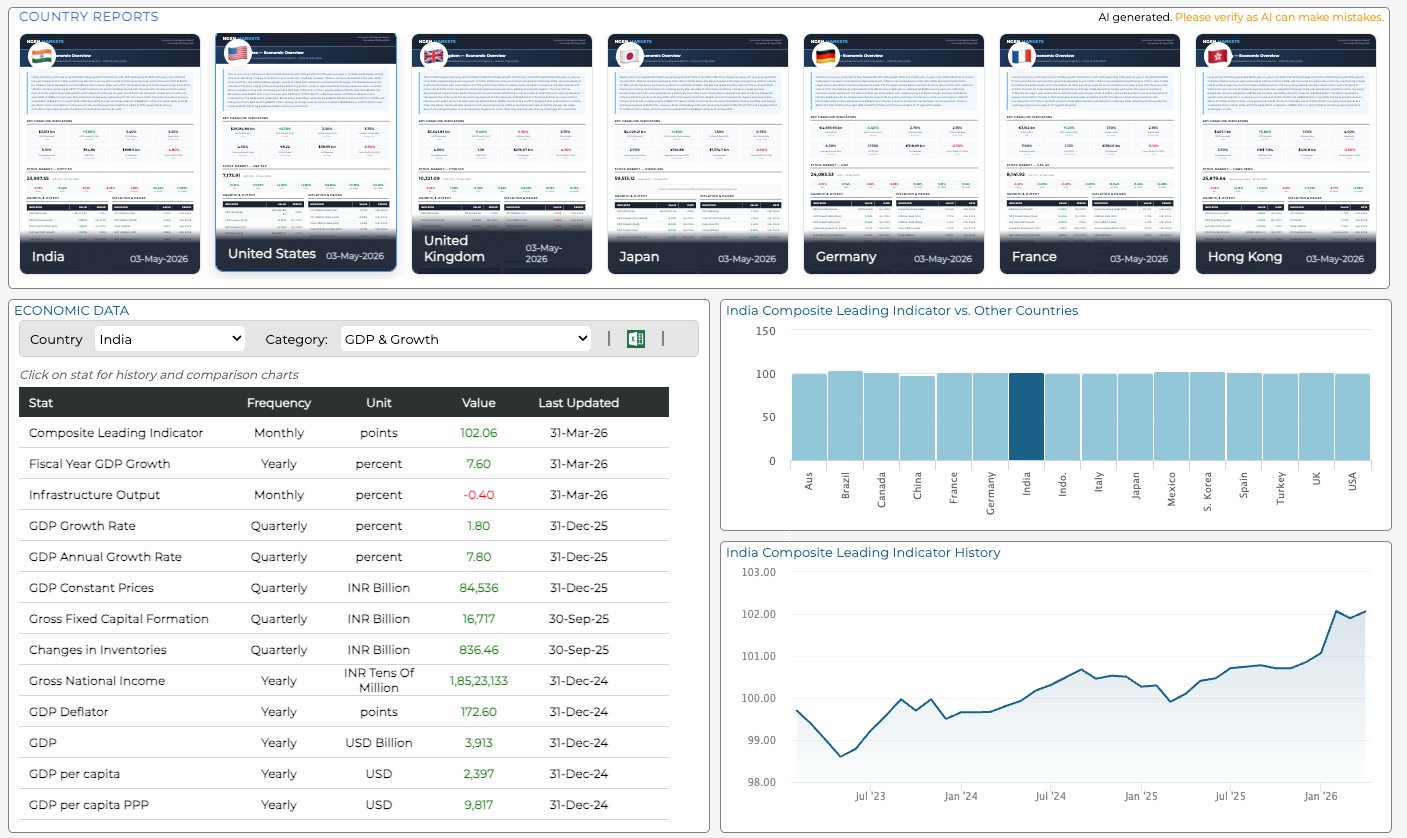Open the France country report thumbnail

click(x=1090, y=153)
